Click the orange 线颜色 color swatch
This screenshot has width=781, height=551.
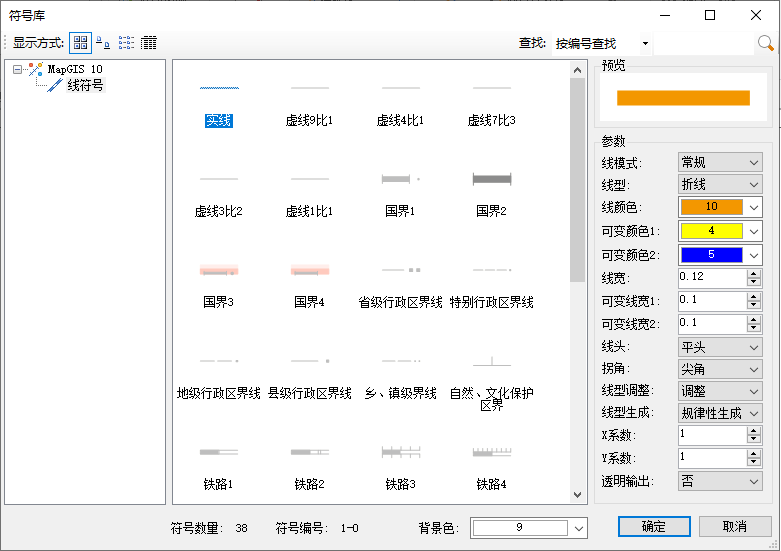pyautogui.click(x=711, y=207)
